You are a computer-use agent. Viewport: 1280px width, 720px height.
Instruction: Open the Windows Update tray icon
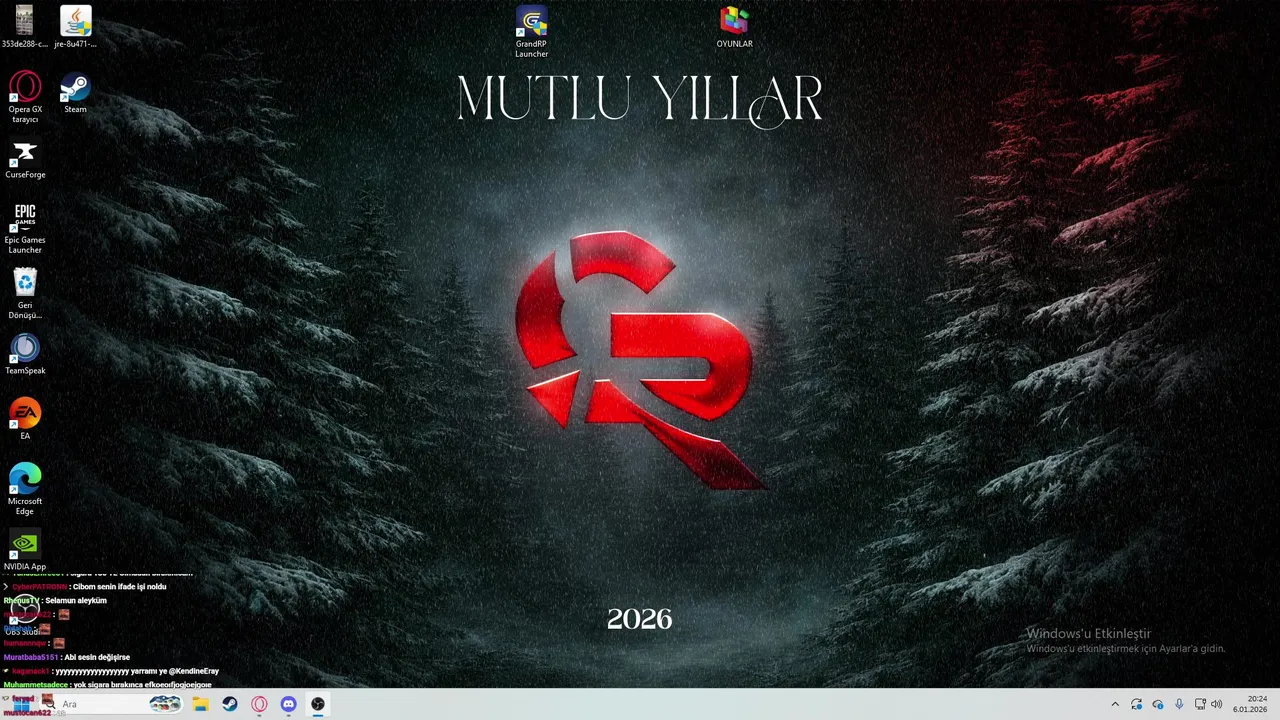point(1137,704)
